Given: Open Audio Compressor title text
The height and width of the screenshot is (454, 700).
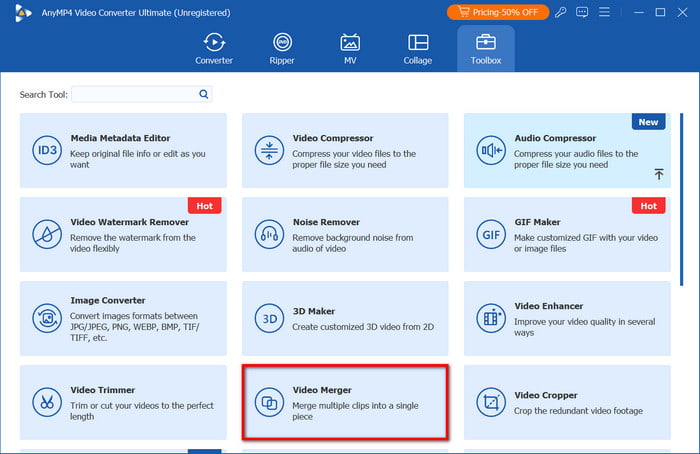Looking at the screenshot, I should [555, 138].
